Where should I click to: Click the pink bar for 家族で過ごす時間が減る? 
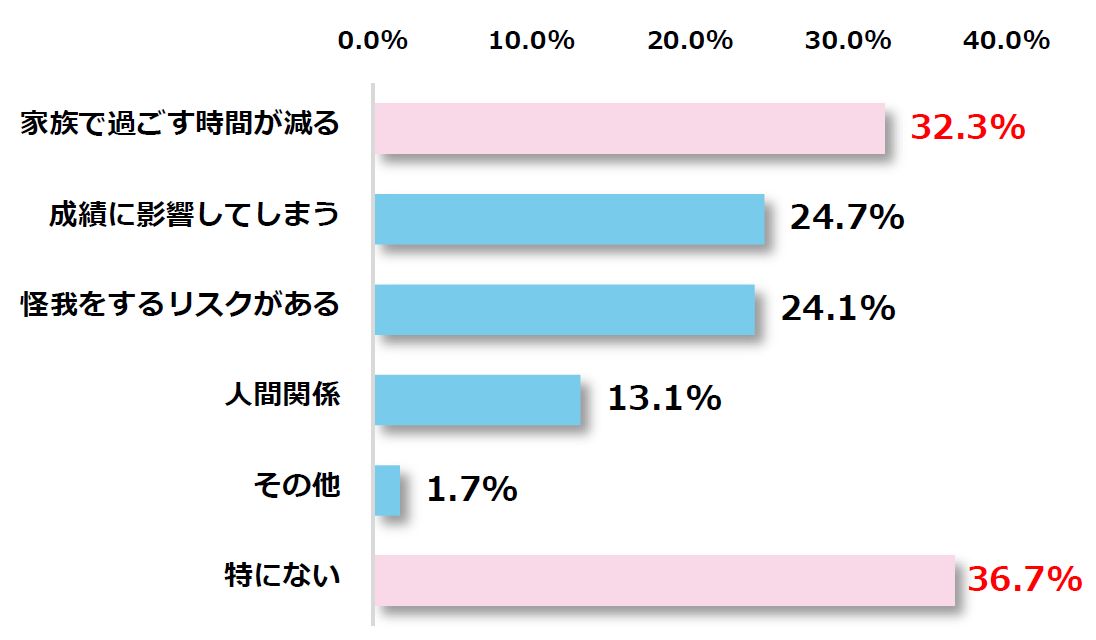click(629, 129)
